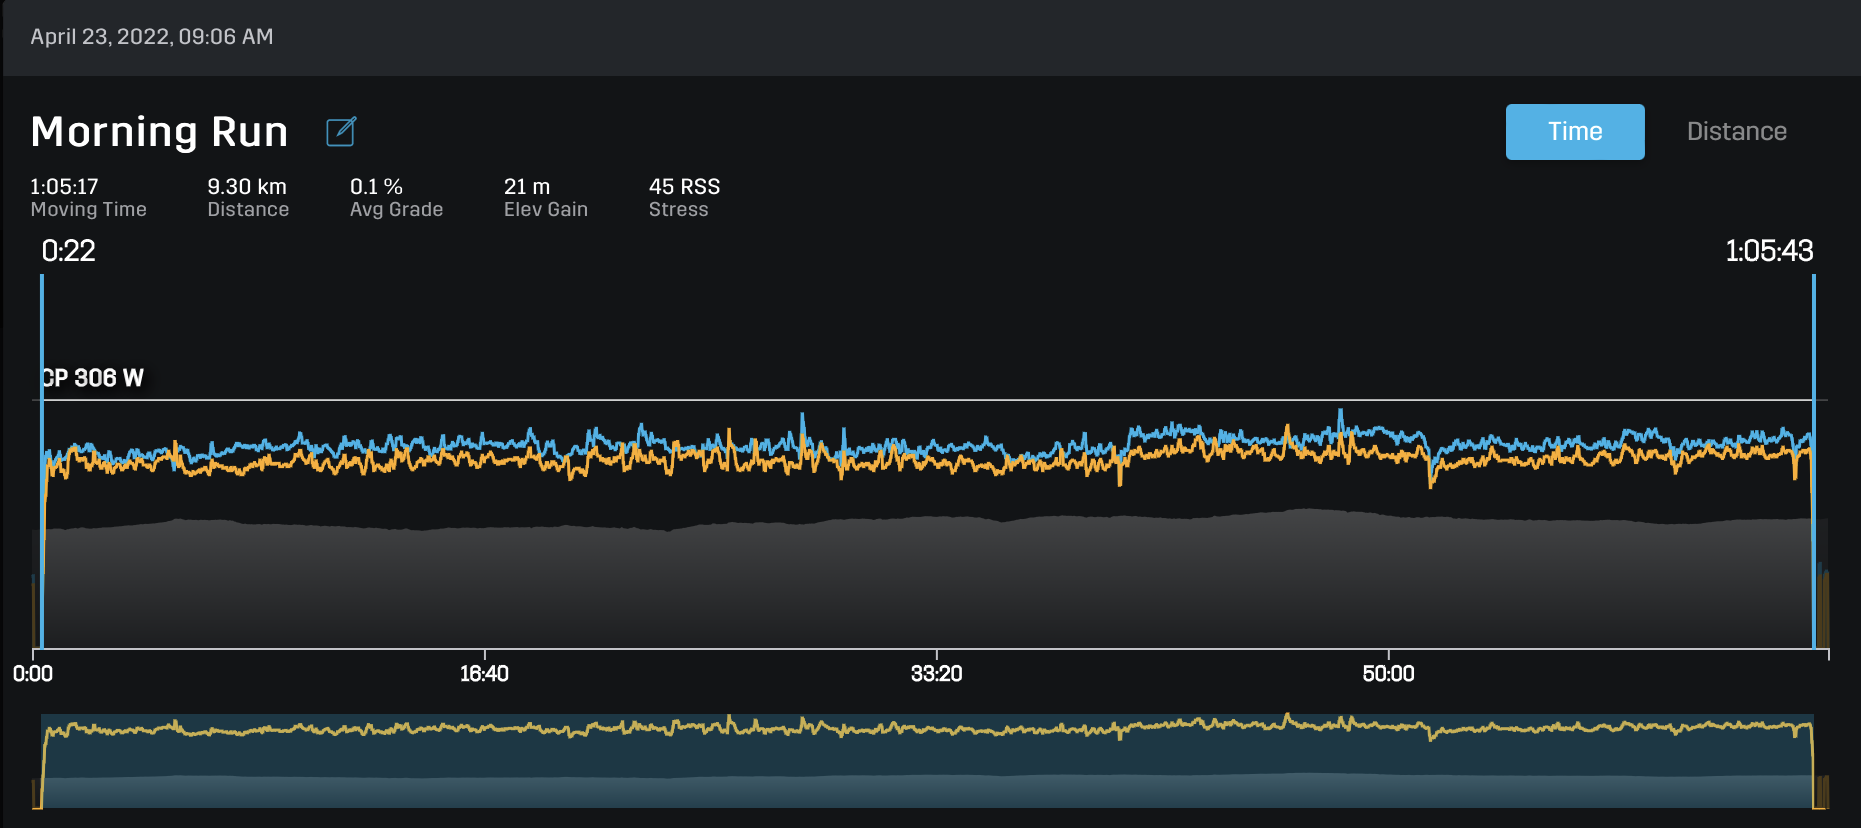Click the 45 RSS Stress stat

point(684,197)
